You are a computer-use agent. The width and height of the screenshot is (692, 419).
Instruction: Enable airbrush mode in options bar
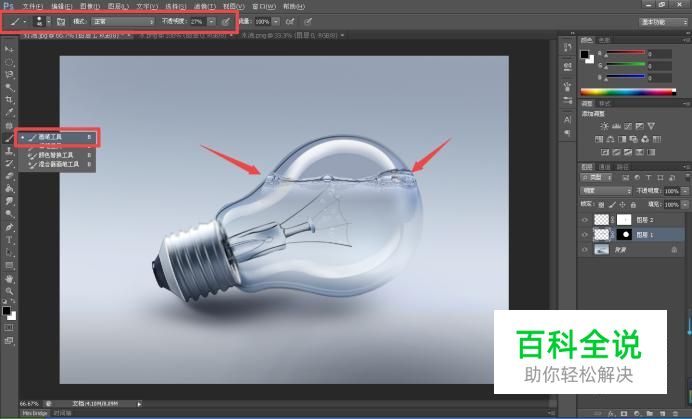(x=290, y=22)
